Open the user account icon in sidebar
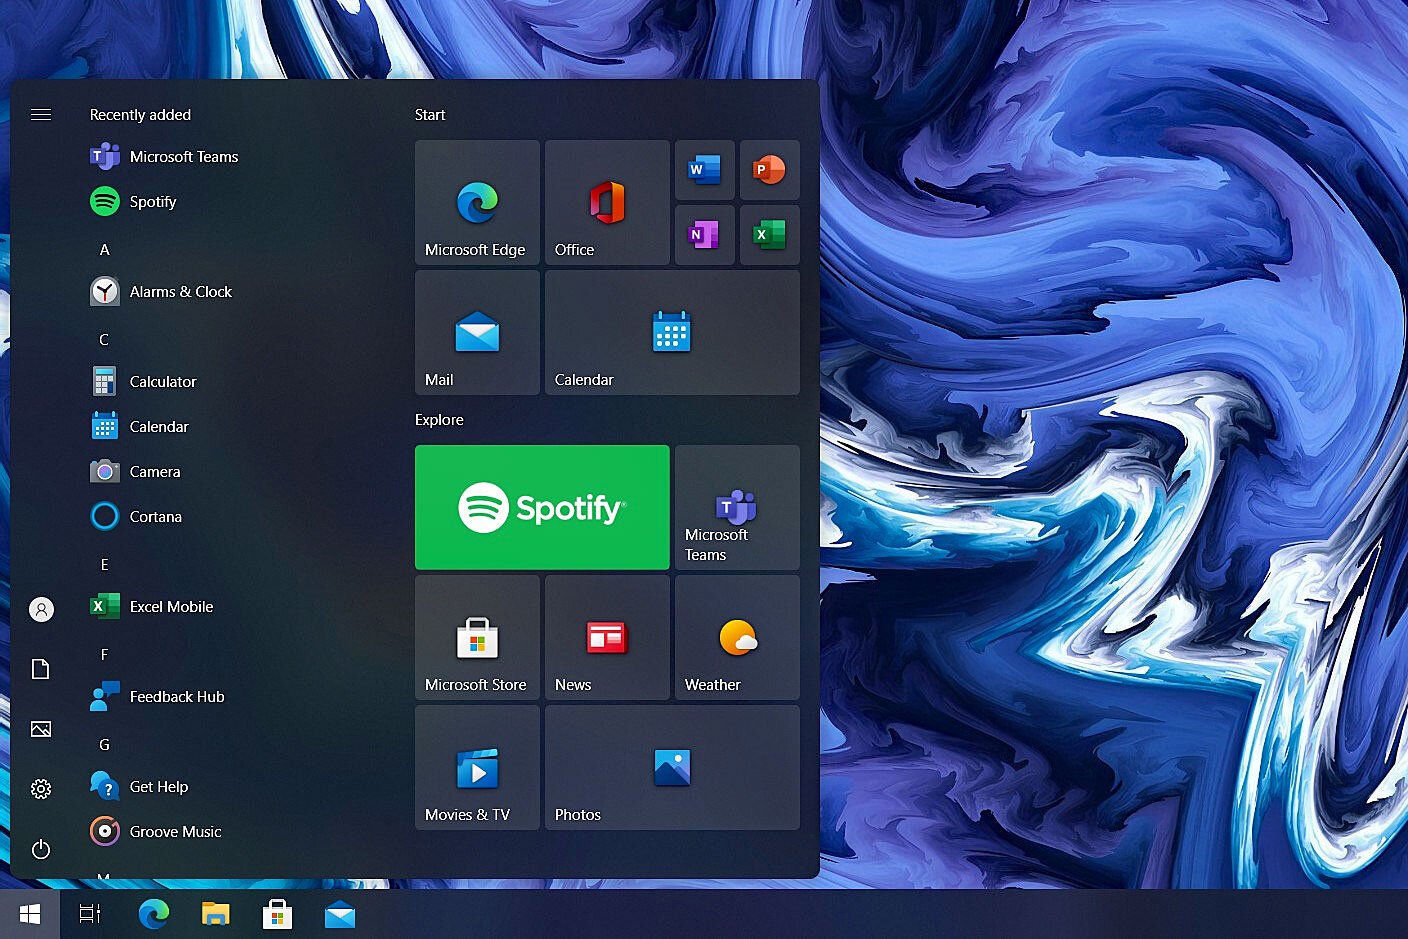This screenshot has width=1408, height=939. click(x=41, y=609)
